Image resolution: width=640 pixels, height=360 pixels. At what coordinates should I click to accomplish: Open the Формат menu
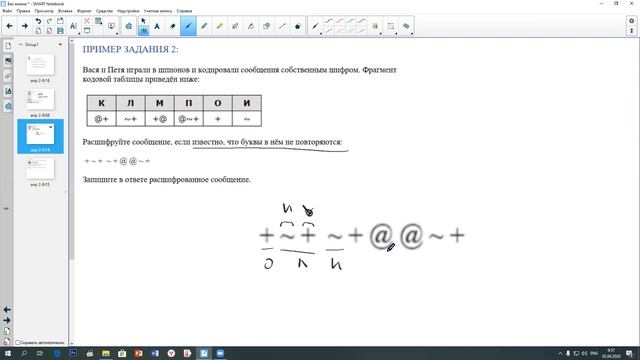pyautogui.click(x=84, y=11)
